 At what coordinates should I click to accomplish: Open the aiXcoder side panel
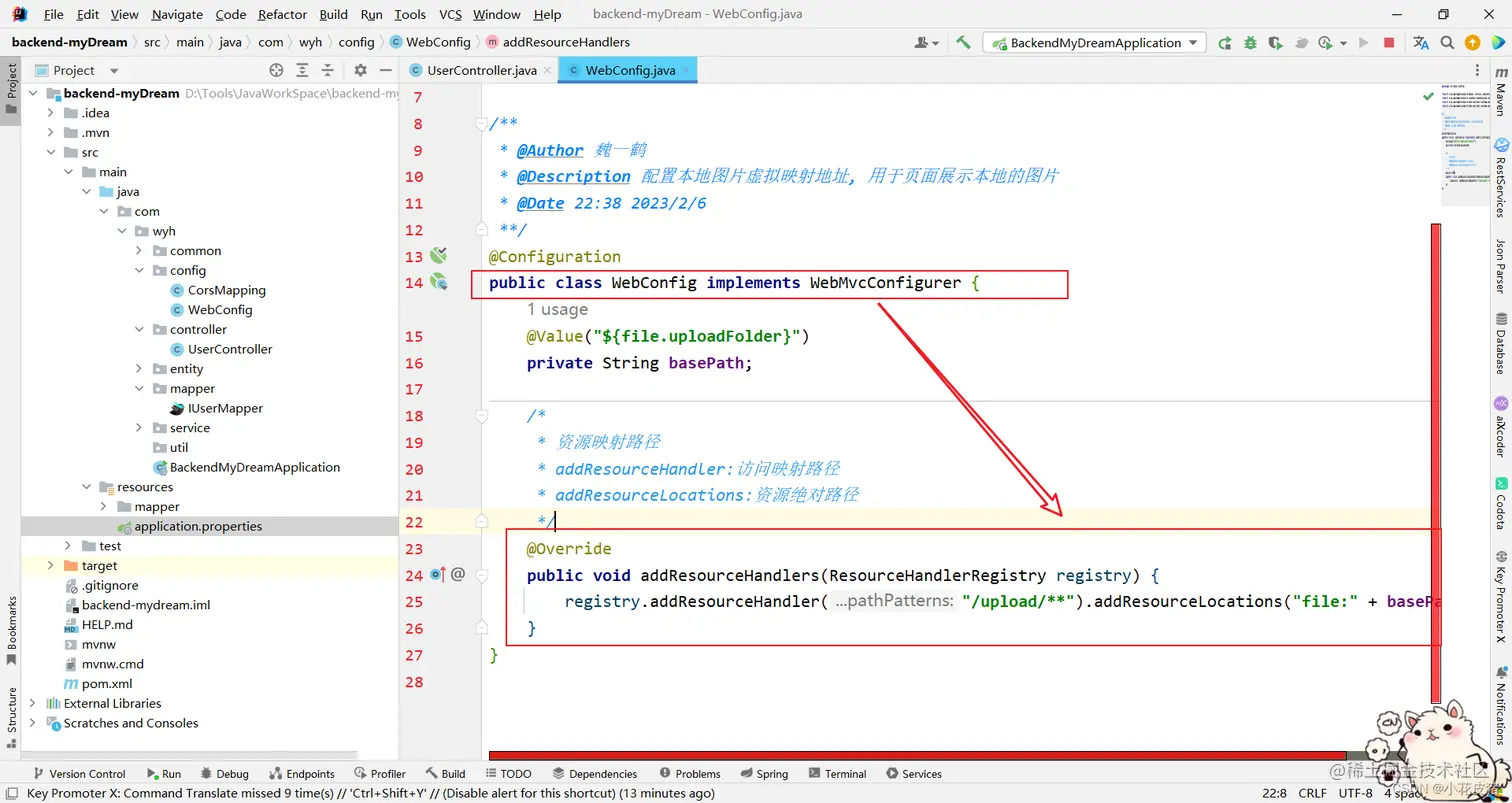[x=1500, y=427]
